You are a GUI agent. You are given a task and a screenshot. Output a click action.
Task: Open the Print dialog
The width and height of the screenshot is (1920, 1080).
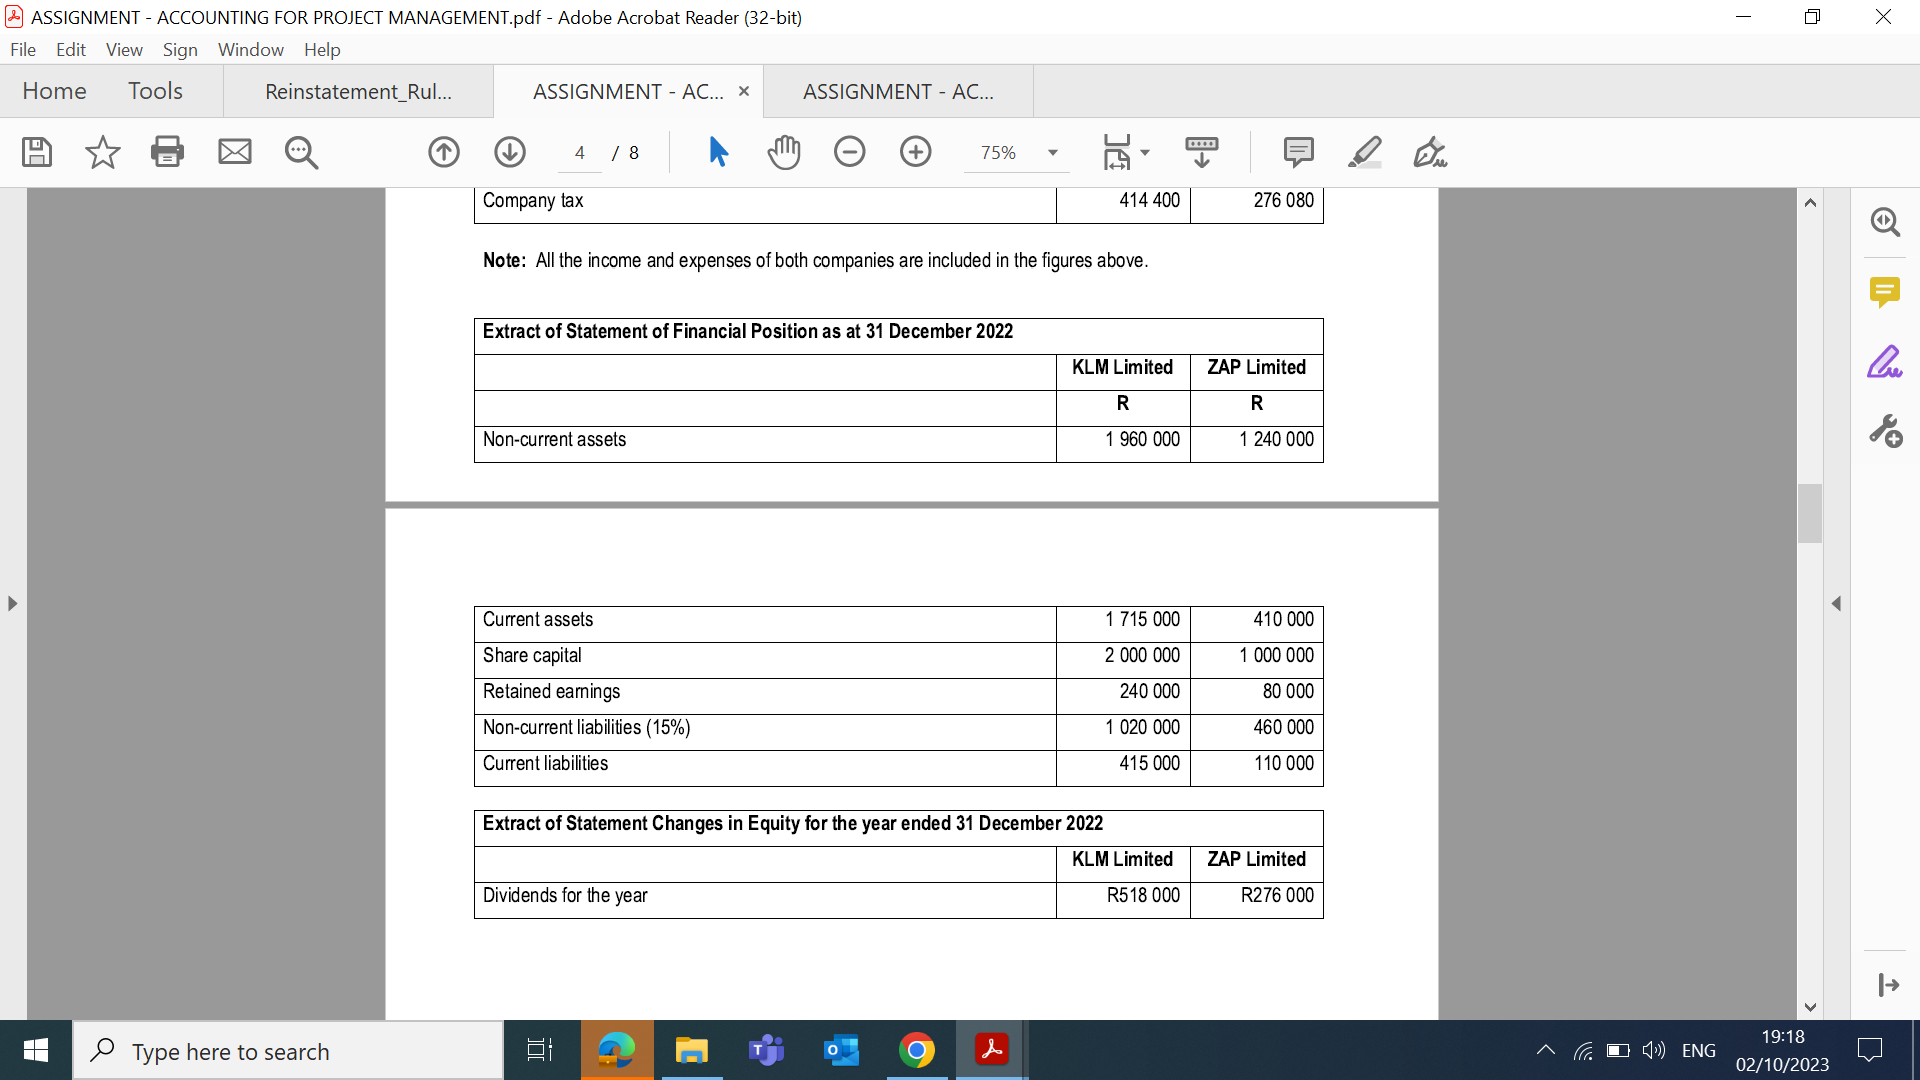coord(167,152)
